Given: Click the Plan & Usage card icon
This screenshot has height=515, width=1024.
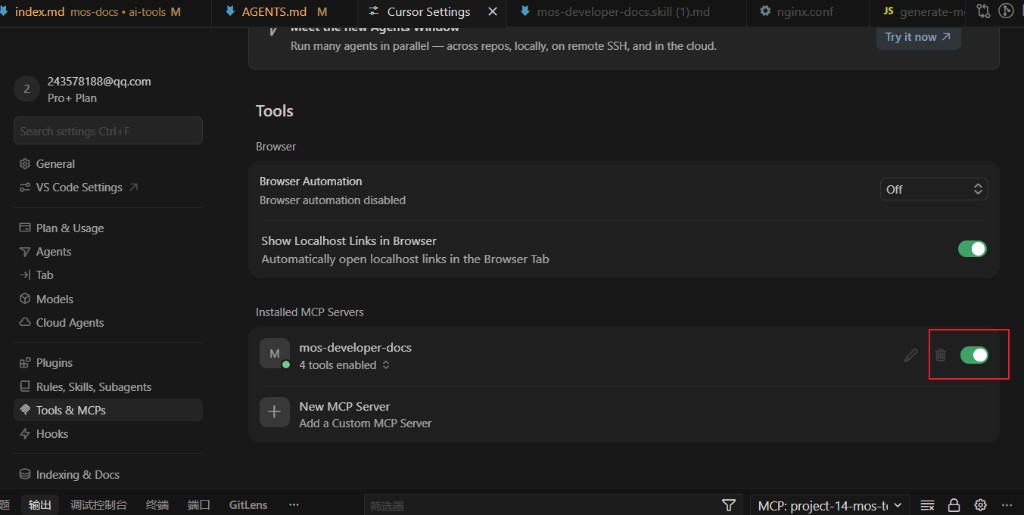Looking at the screenshot, I should [x=25, y=228].
